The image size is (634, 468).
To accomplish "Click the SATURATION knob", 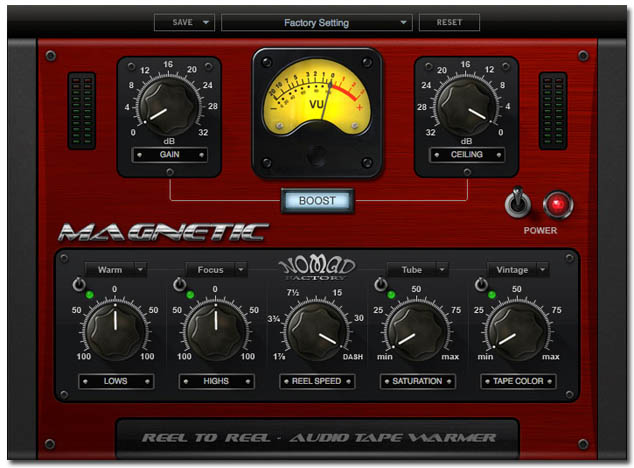I will coord(417,331).
